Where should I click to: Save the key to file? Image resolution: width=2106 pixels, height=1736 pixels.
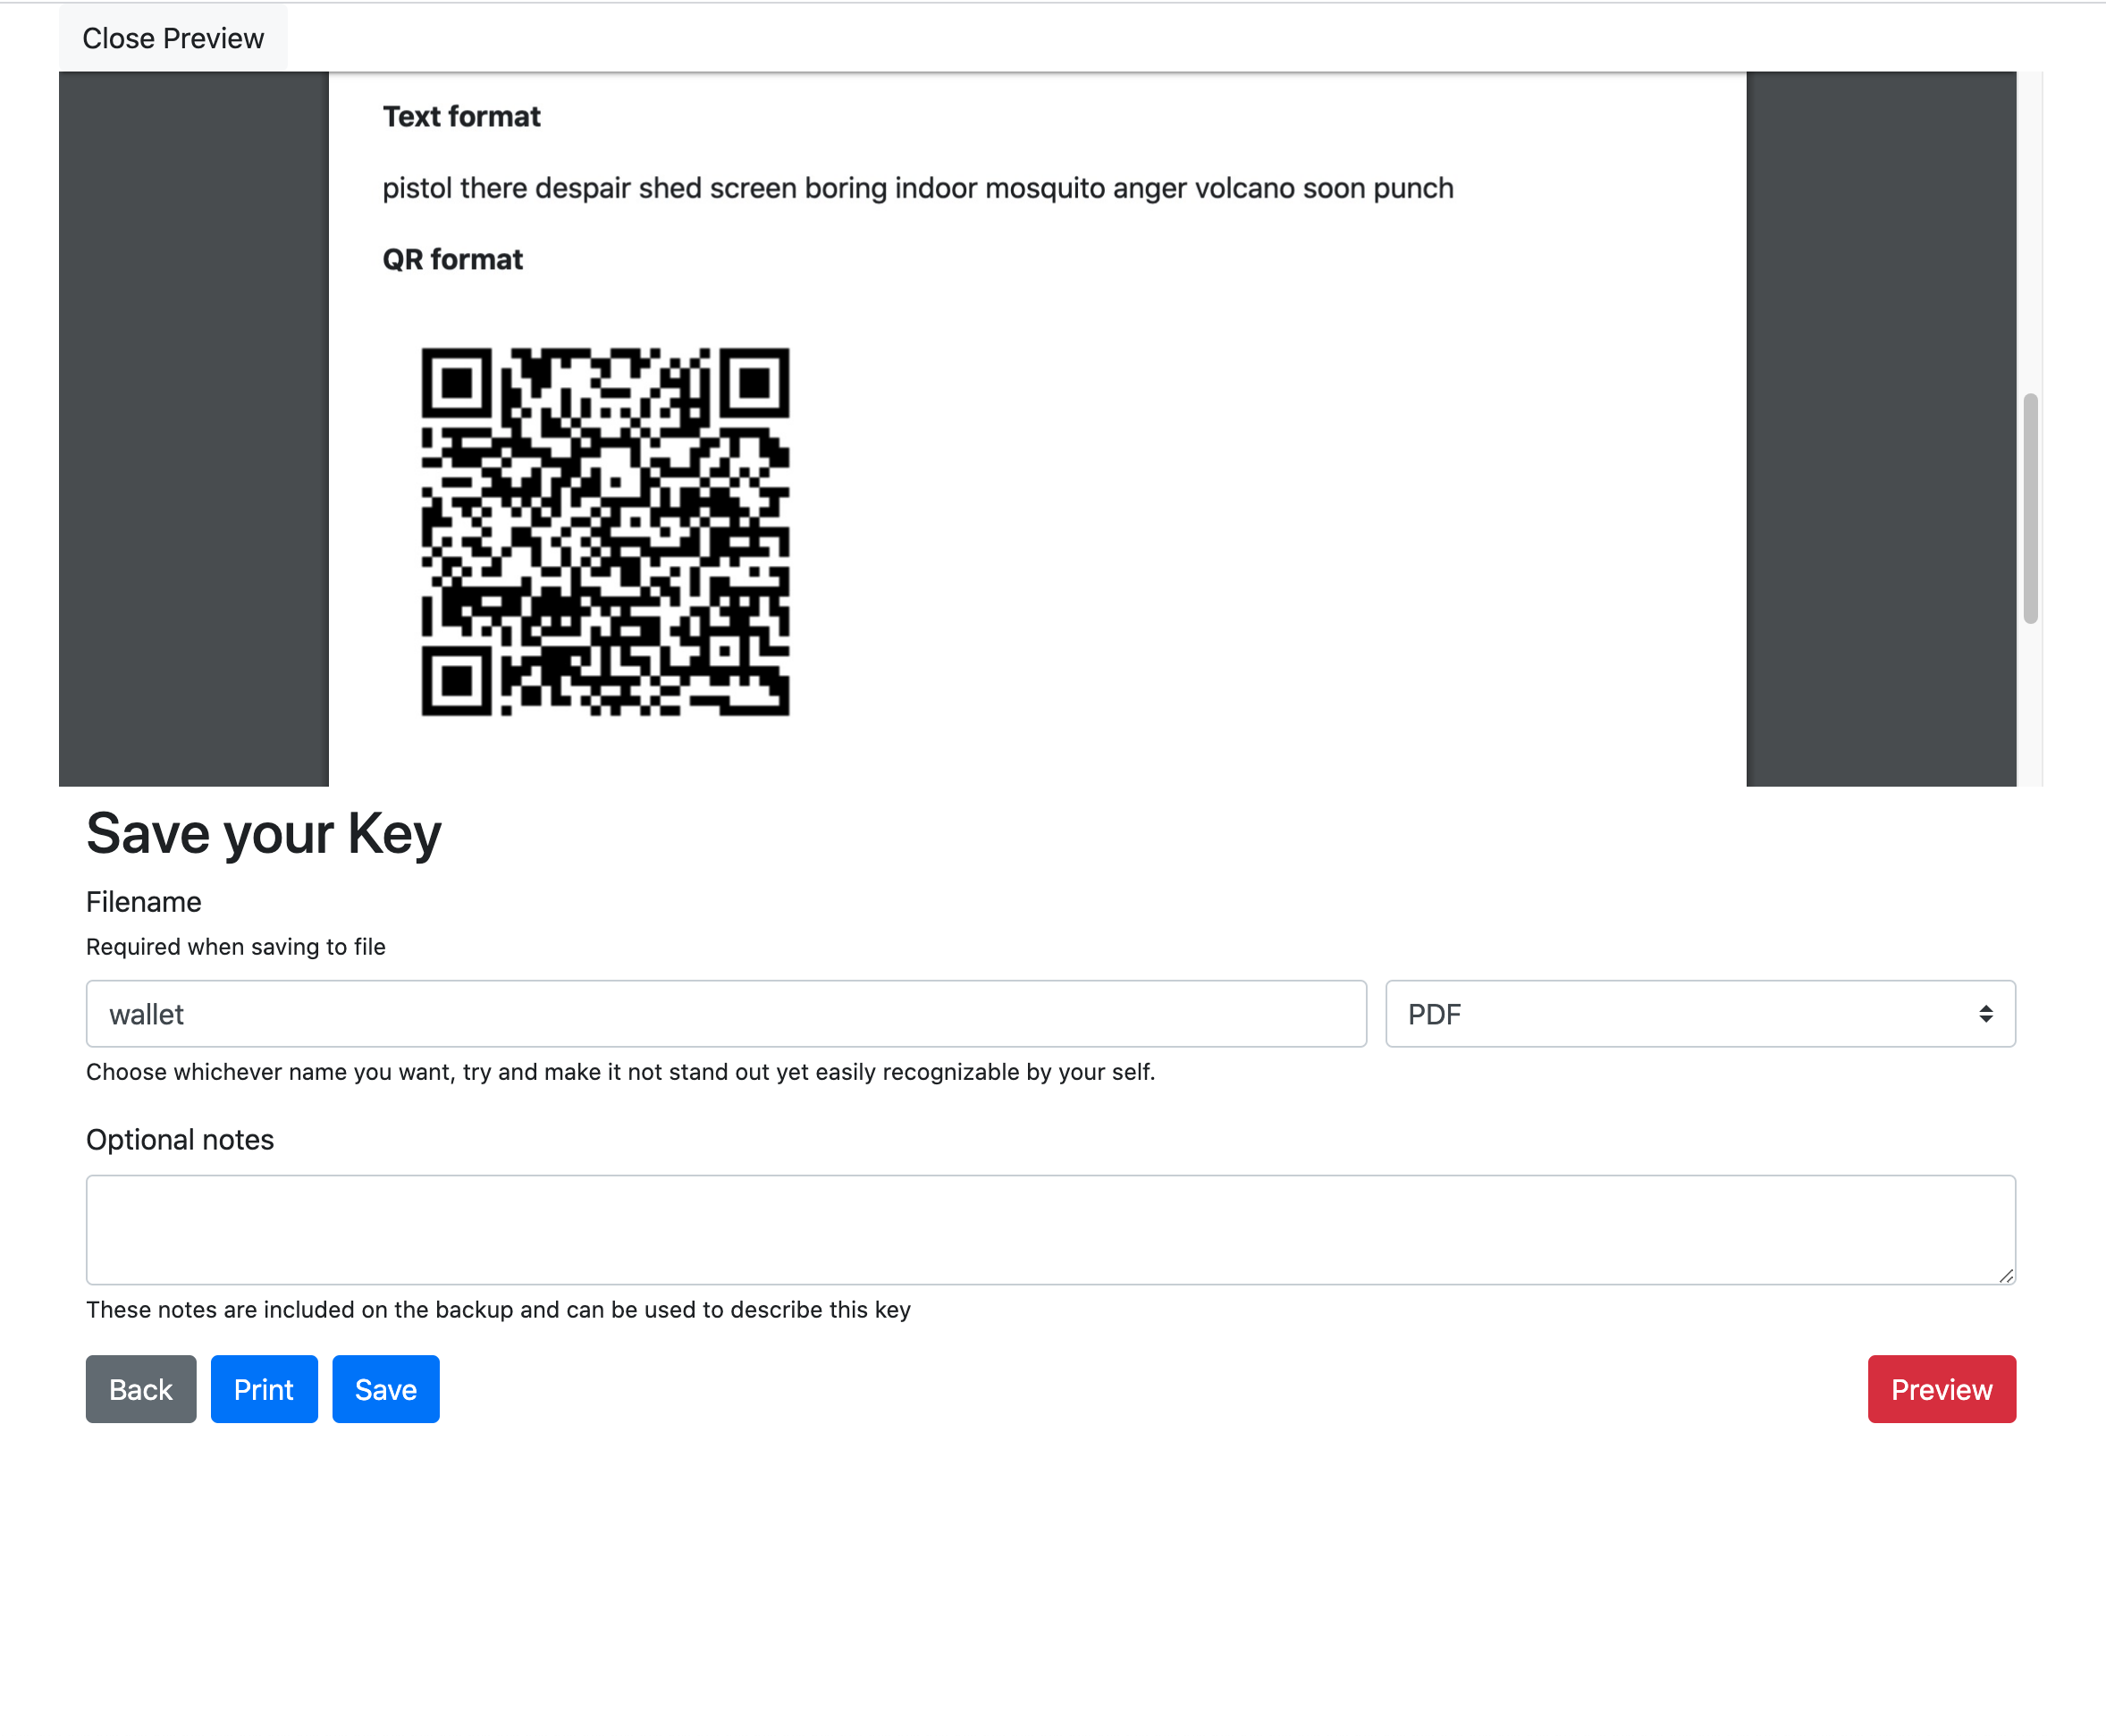tap(386, 1389)
